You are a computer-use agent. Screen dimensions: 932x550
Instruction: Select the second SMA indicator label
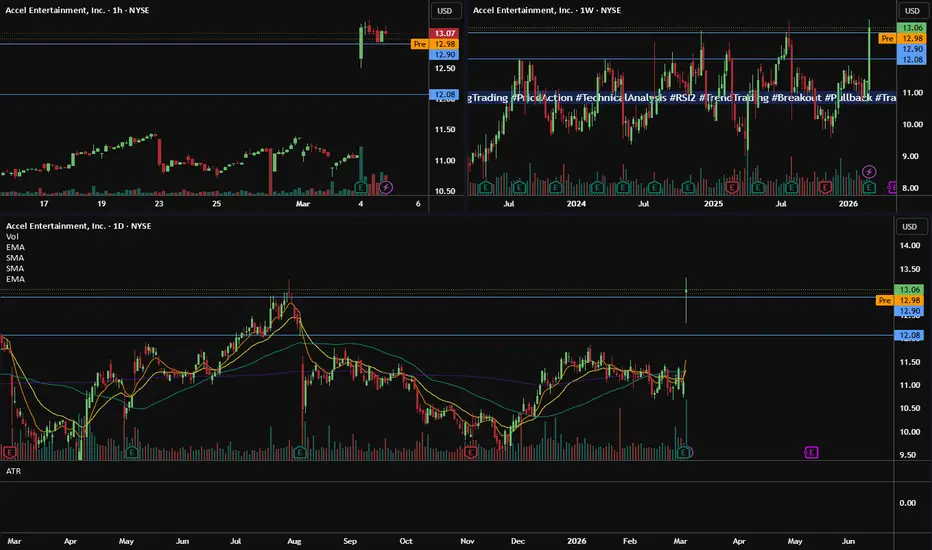click(x=15, y=269)
